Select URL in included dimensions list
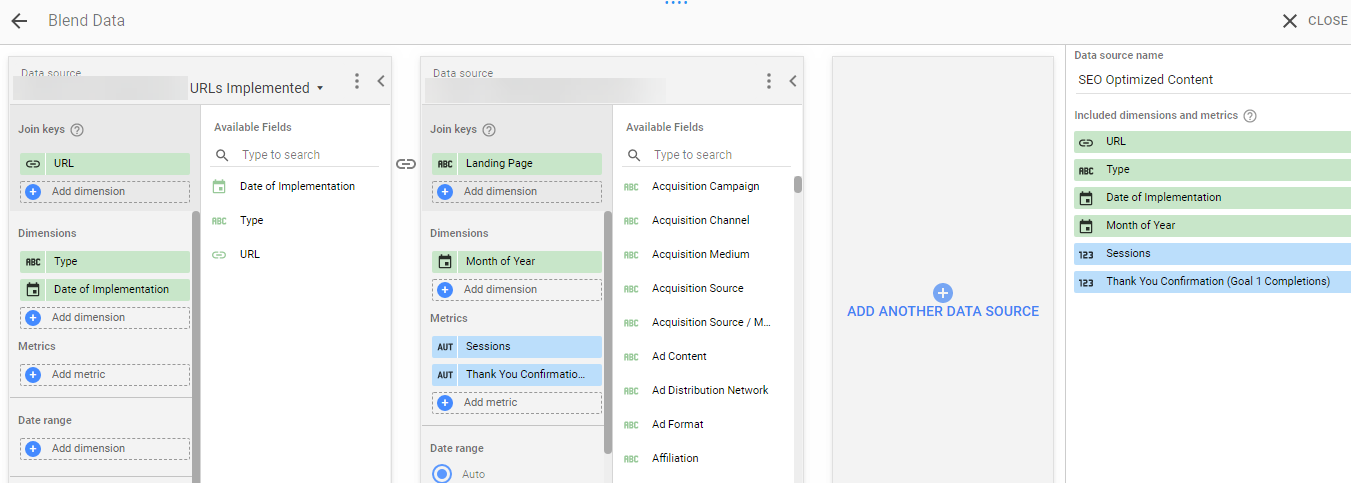1351x483 pixels. (x=1213, y=142)
